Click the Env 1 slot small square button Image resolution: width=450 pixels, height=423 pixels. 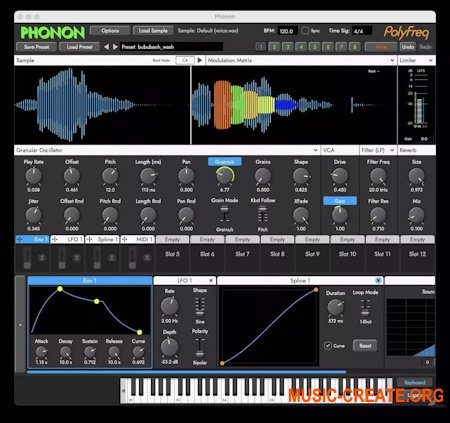click(42, 257)
